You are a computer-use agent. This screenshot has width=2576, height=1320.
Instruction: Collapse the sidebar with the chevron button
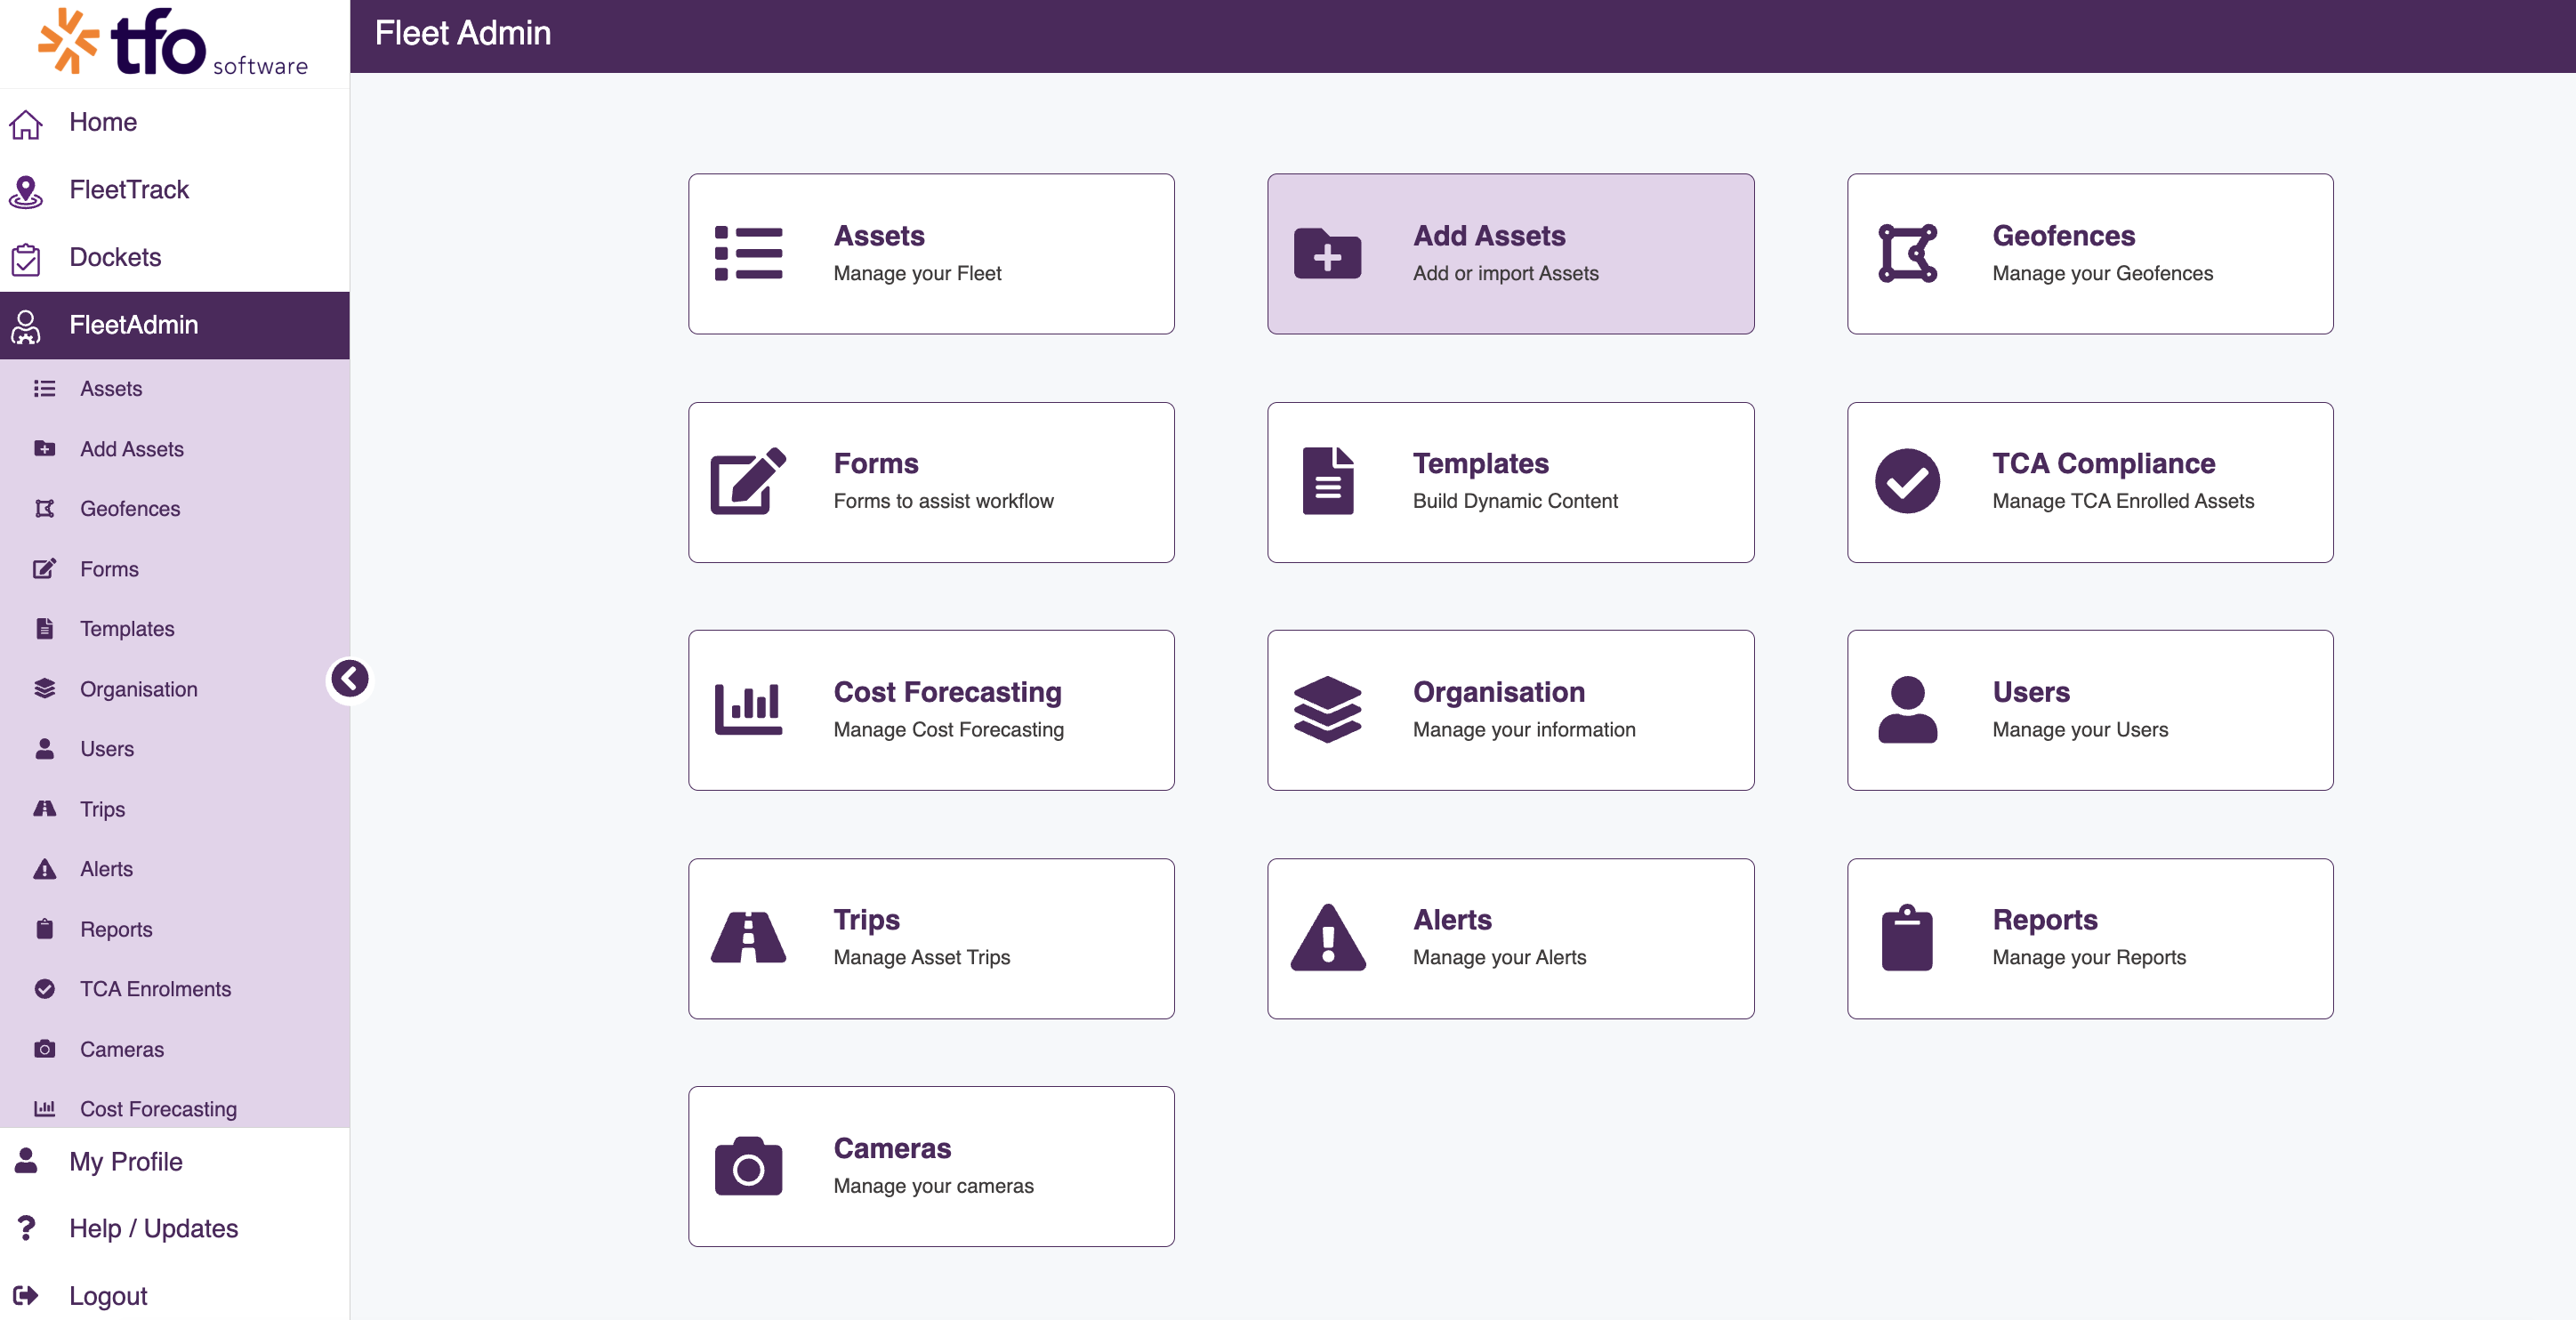[x=349, y=679]
